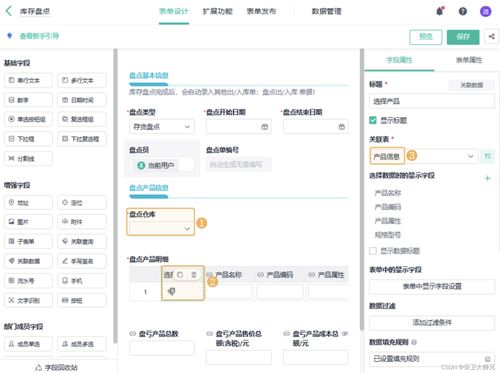Image resolution: width=500 pixels, height=373 pixels.
Task: Copy the selected subform column
Action: pyautogui.click(x=180, y=275)
